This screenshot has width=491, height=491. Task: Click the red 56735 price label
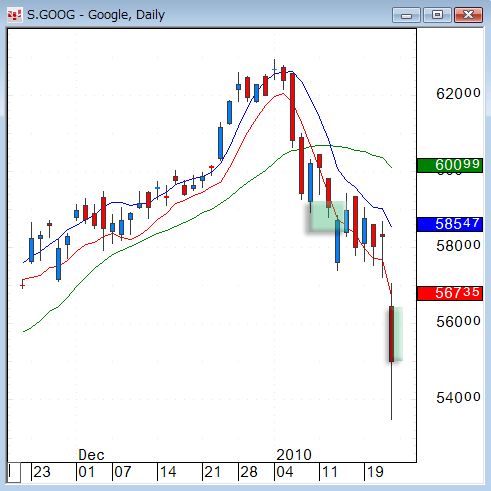pos(450,293)
